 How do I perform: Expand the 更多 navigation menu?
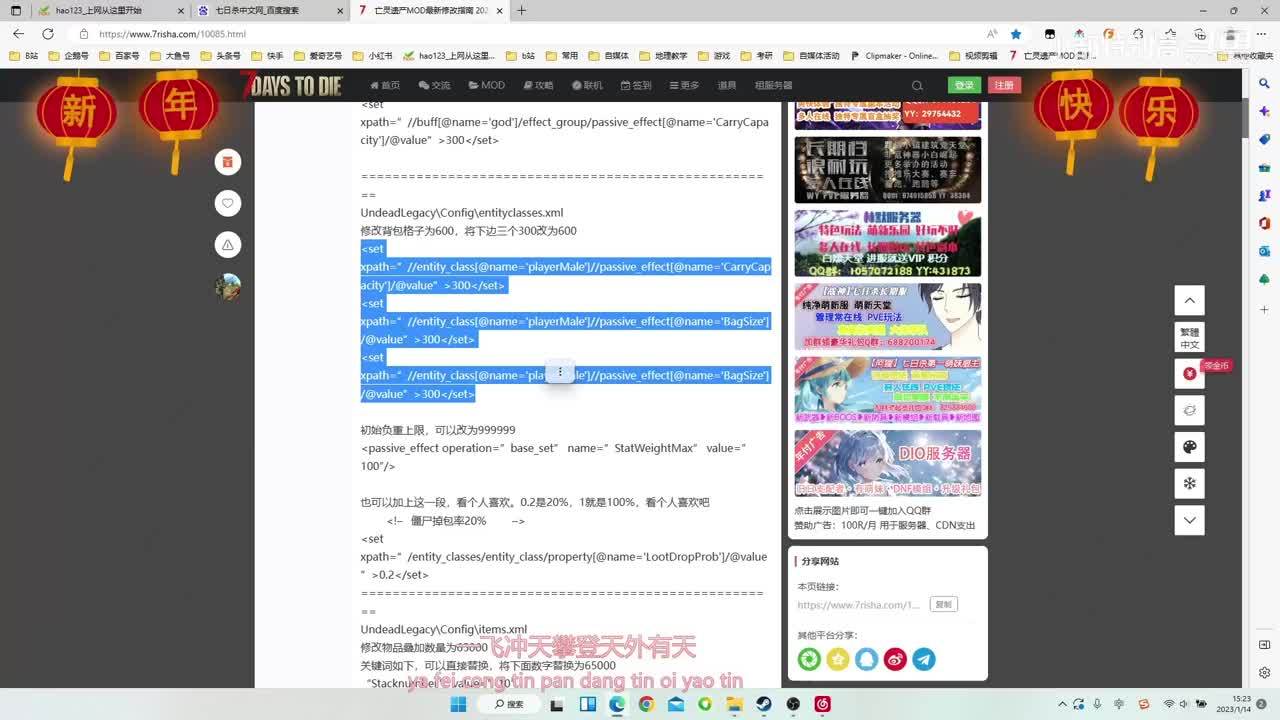tap(684, 86)
